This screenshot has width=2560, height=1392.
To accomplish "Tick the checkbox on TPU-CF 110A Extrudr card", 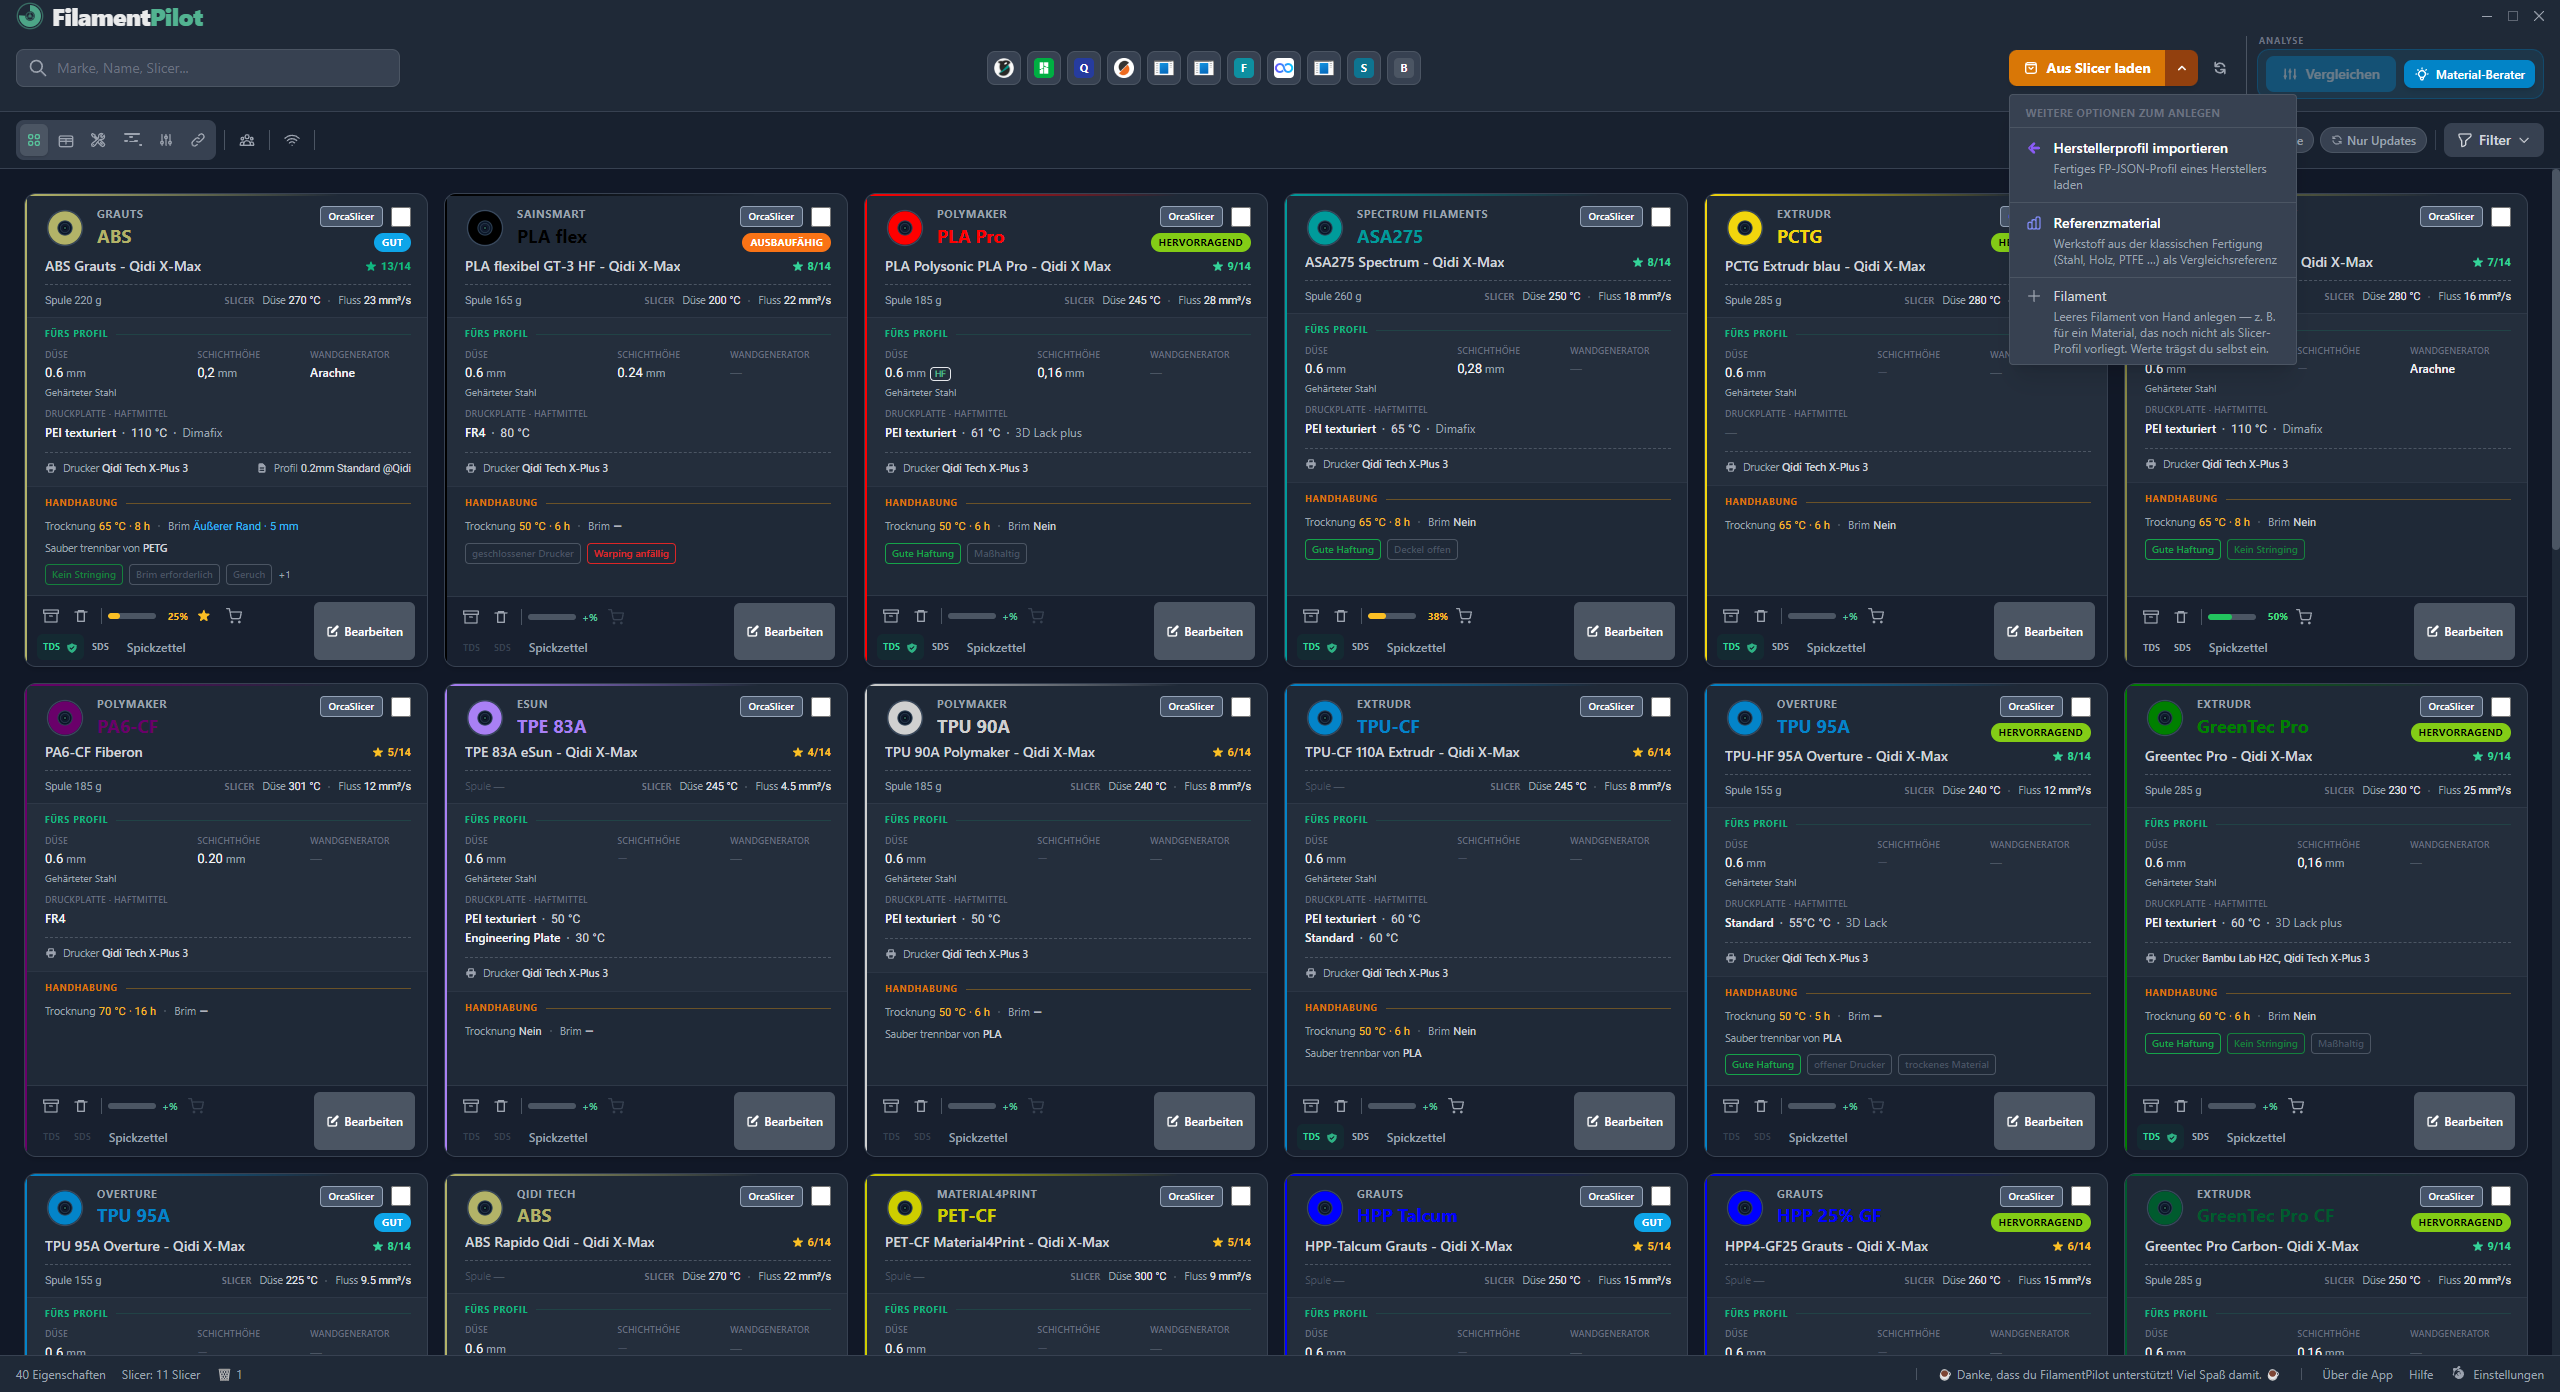I will [1661, 707].
